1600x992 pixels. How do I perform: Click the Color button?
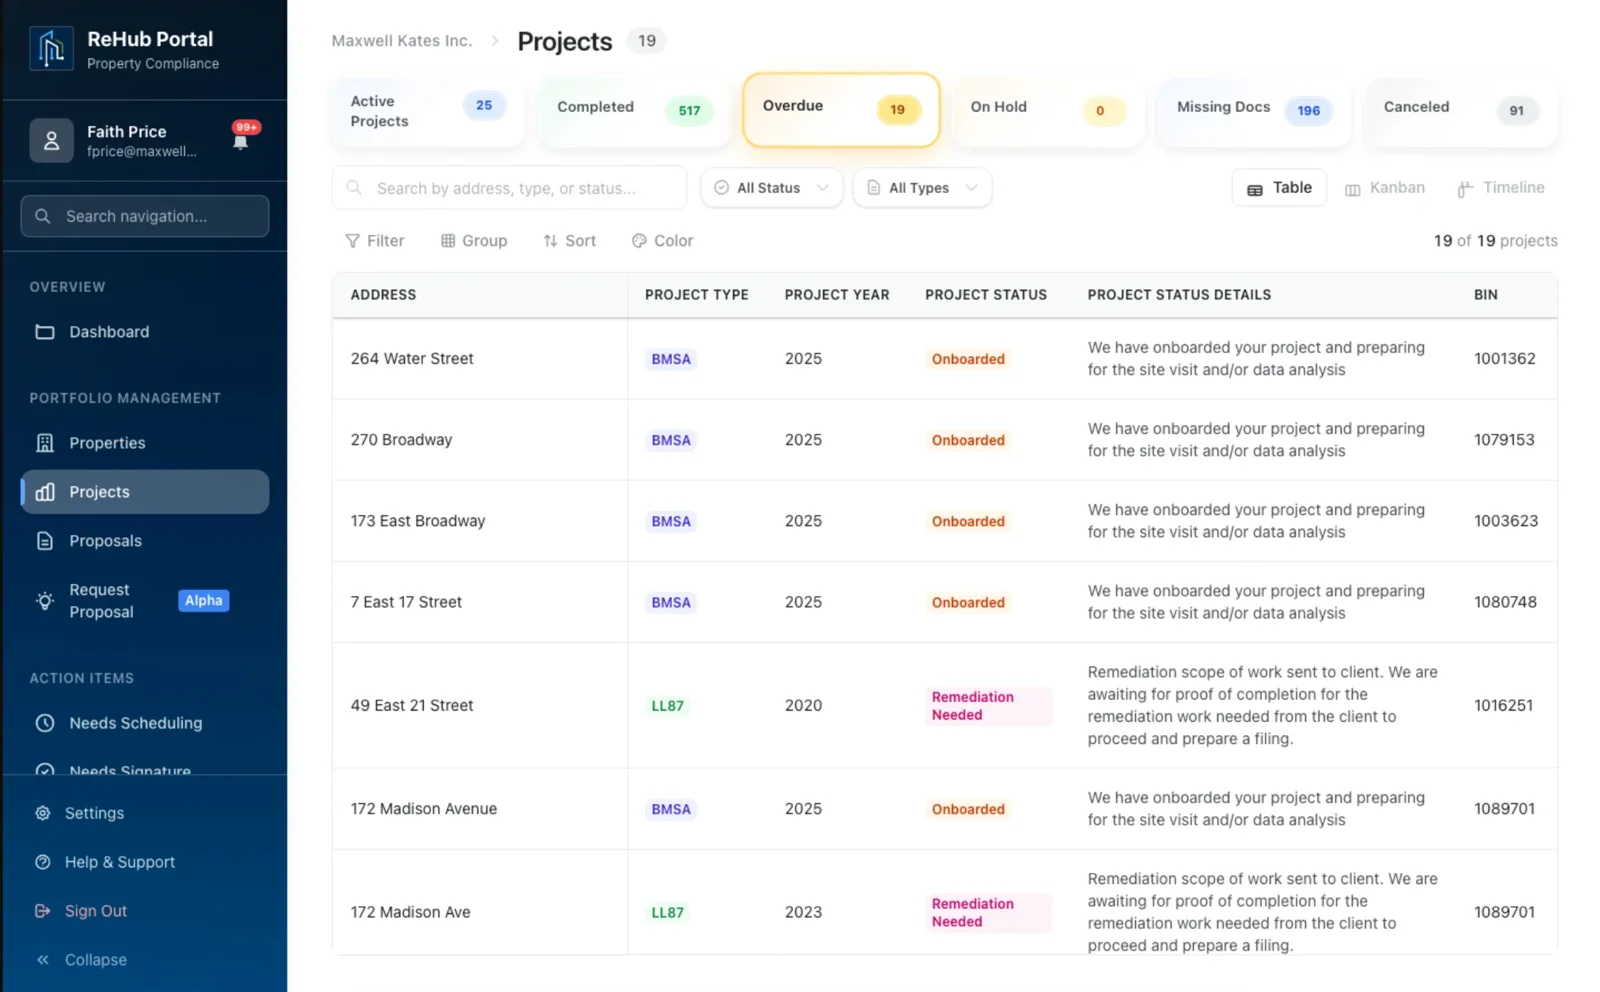pos(662,241)
